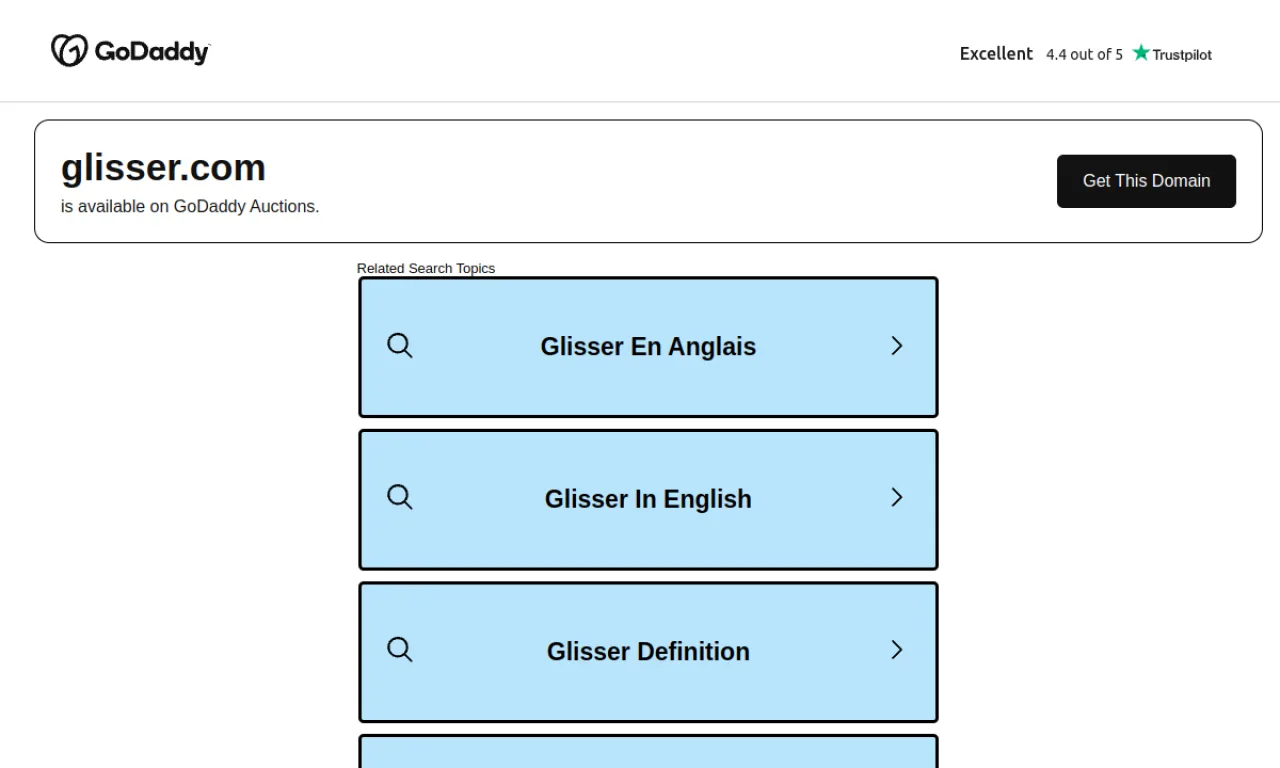The width and height of the screenshot is (1280, 768).
Task: Click search icon beside Glisser In English
Action: 400,498
